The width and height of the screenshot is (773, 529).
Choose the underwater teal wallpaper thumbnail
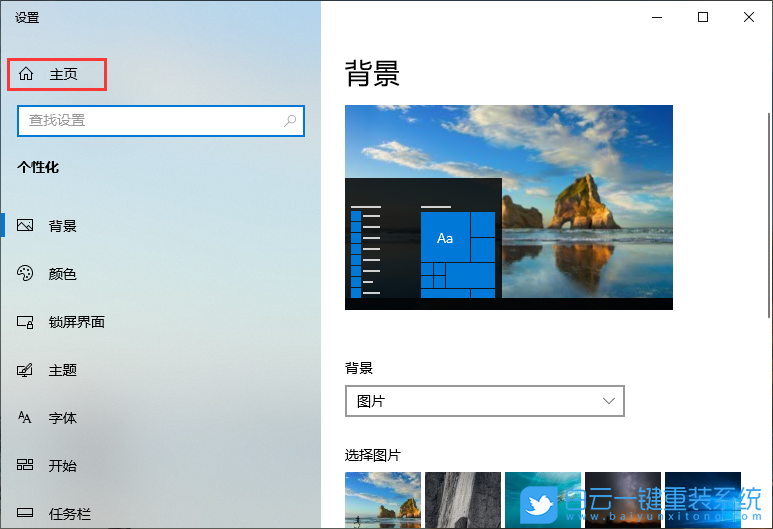coord(543,500)
